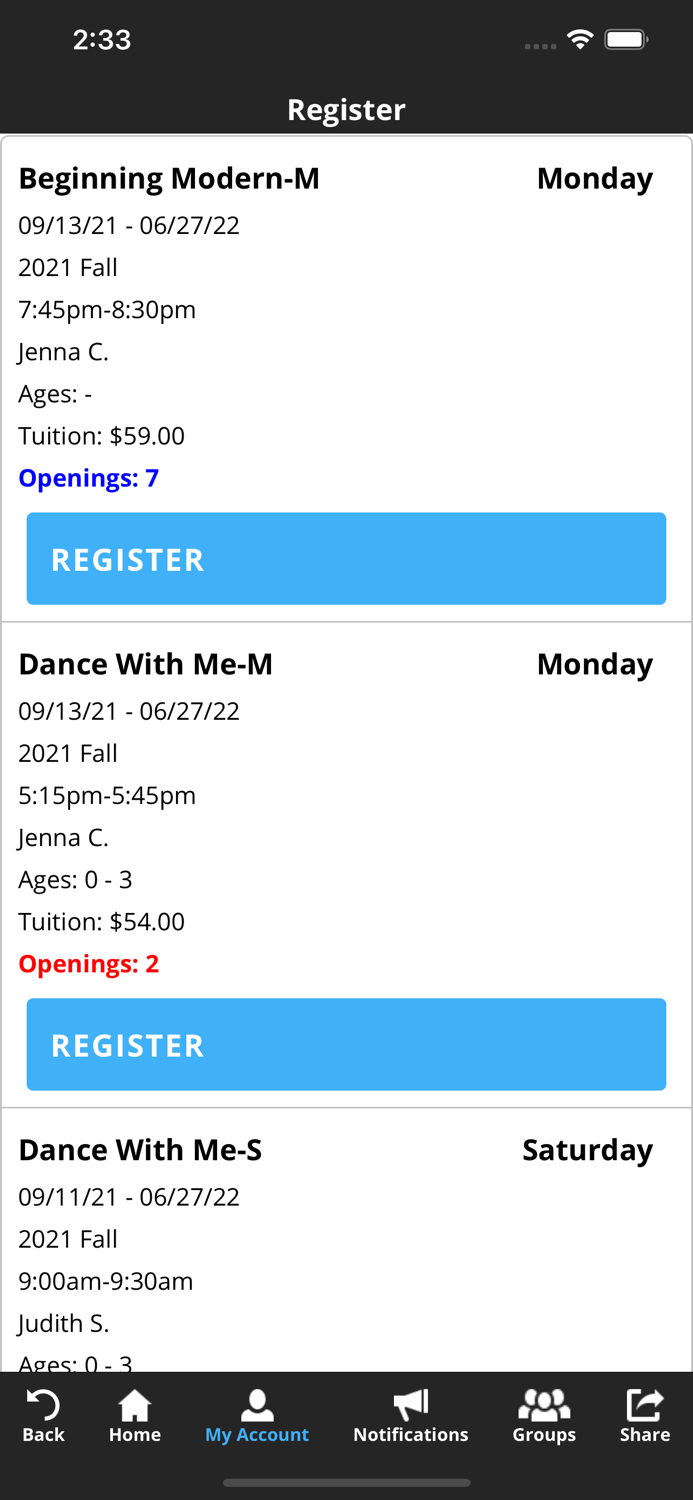This screenshot has height=1500, width=693.
Task: Tap the Wi-Fi status icon
Action: (580, 40)
